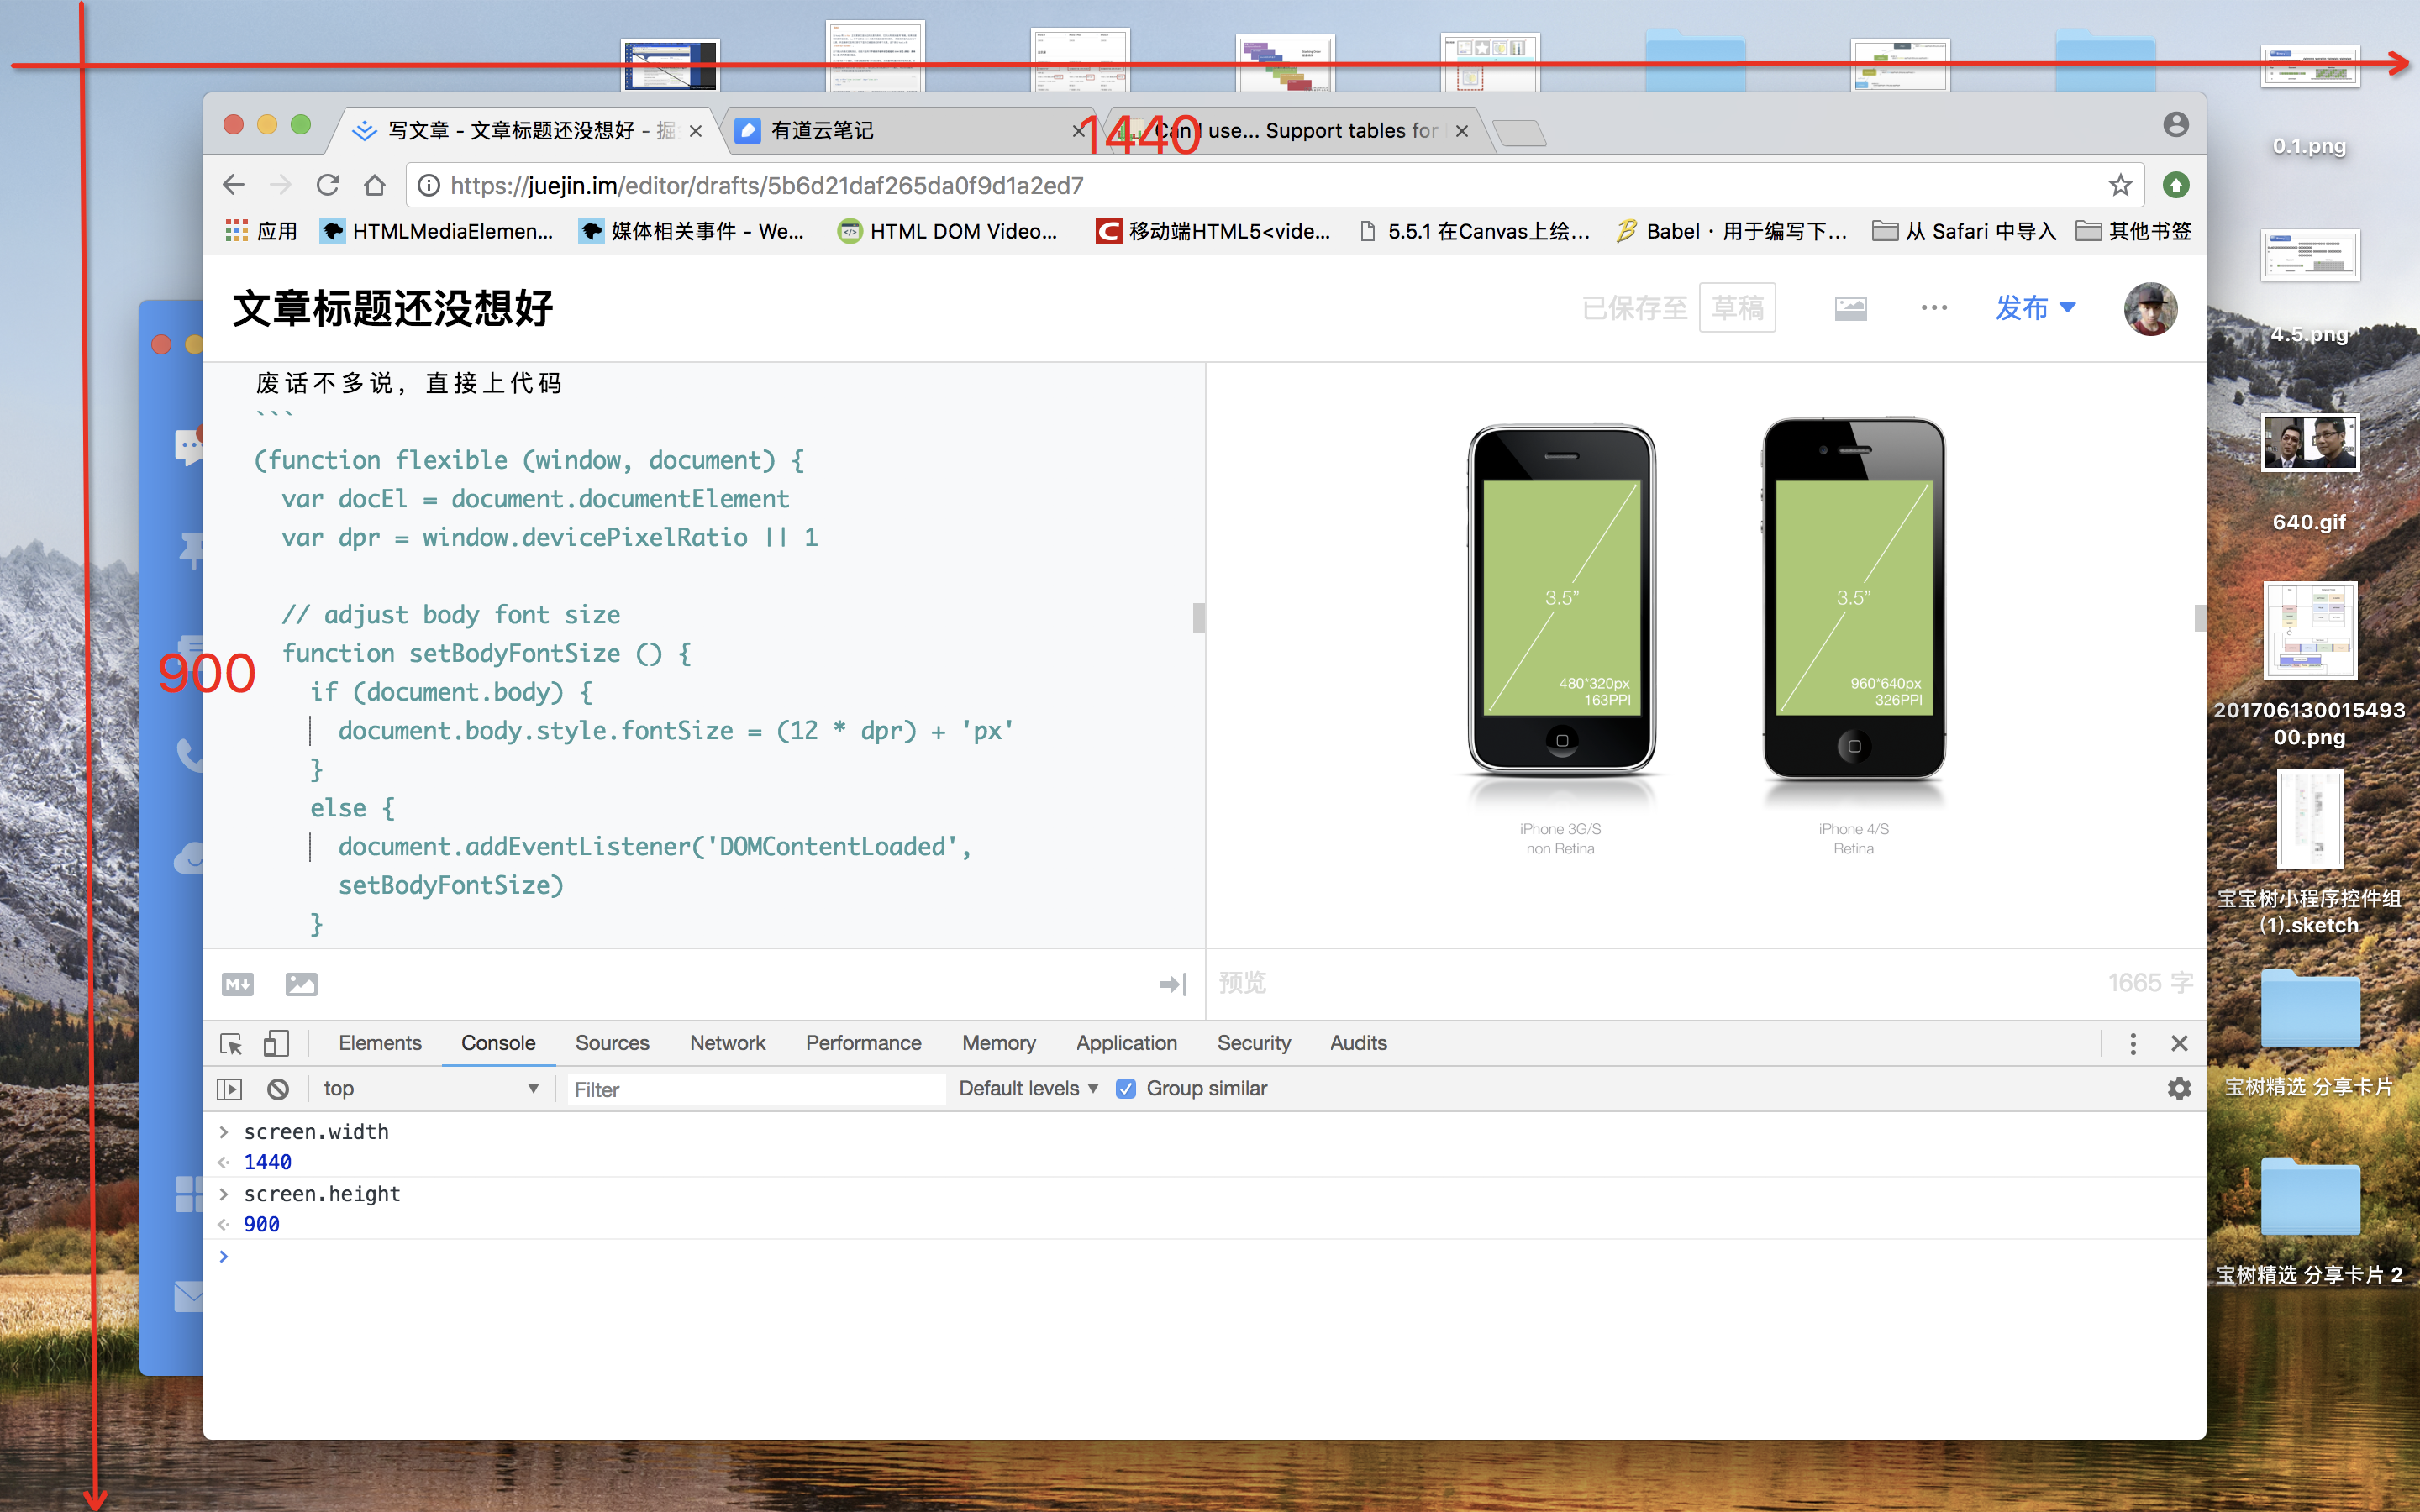Open the 其他书签 bookmarks folder
This screenshot has height=1512, width=2420.
click(2134, 231)
